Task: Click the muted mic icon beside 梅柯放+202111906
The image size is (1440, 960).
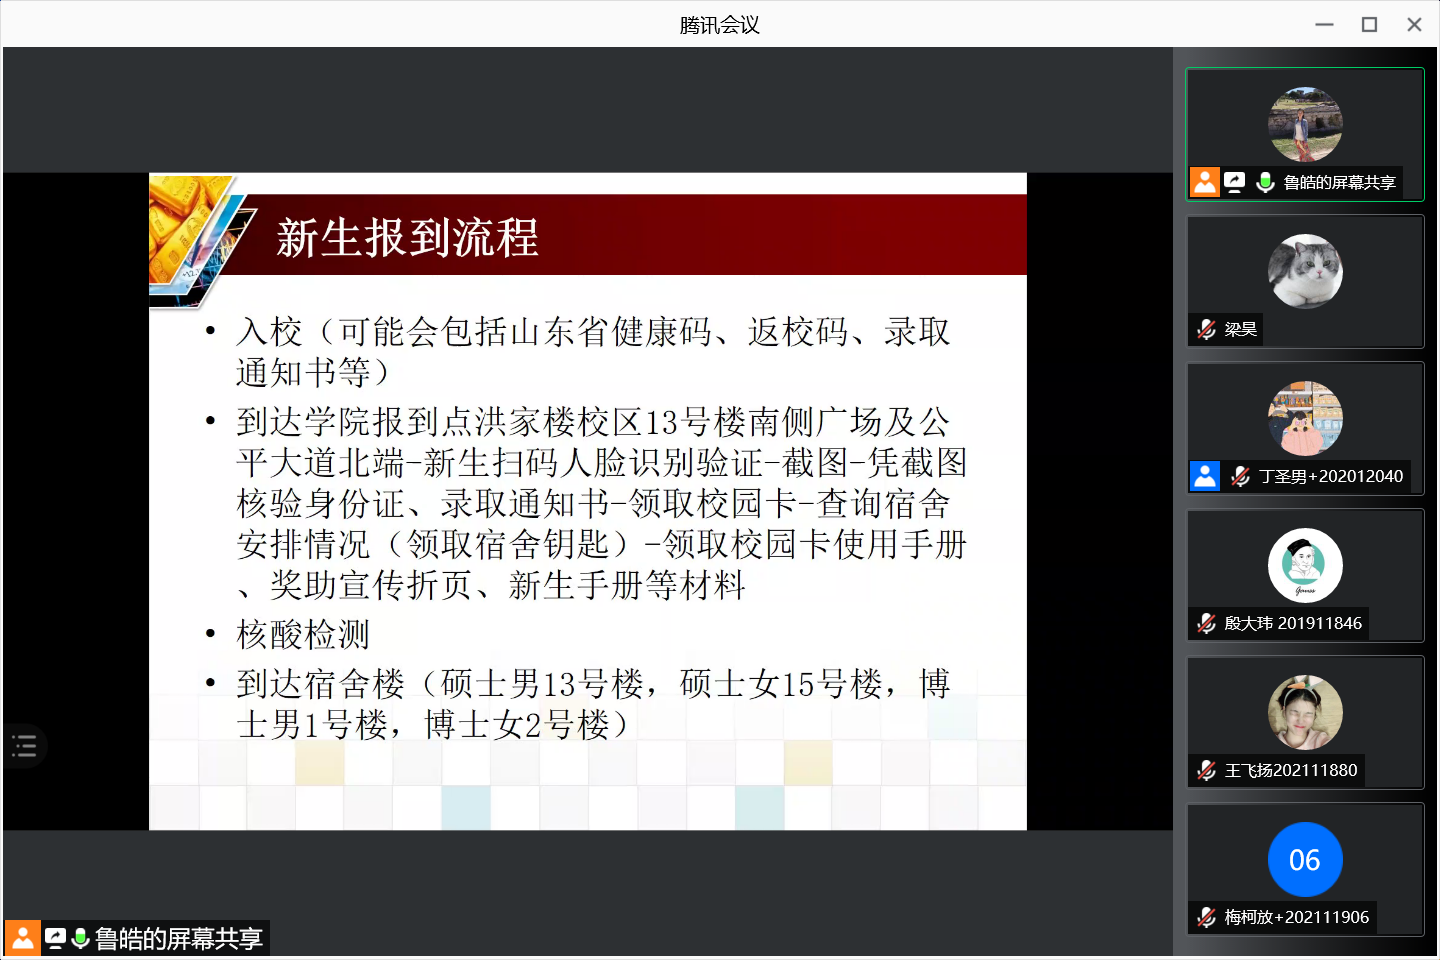Action: [x=1207, y=917]
